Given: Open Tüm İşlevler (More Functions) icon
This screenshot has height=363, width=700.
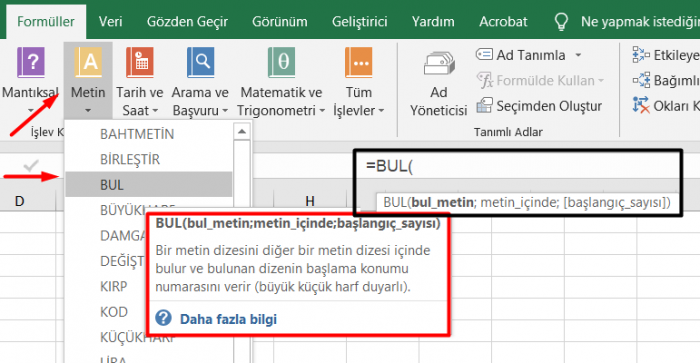Looking at the screenshot, I should pos(358,63).
